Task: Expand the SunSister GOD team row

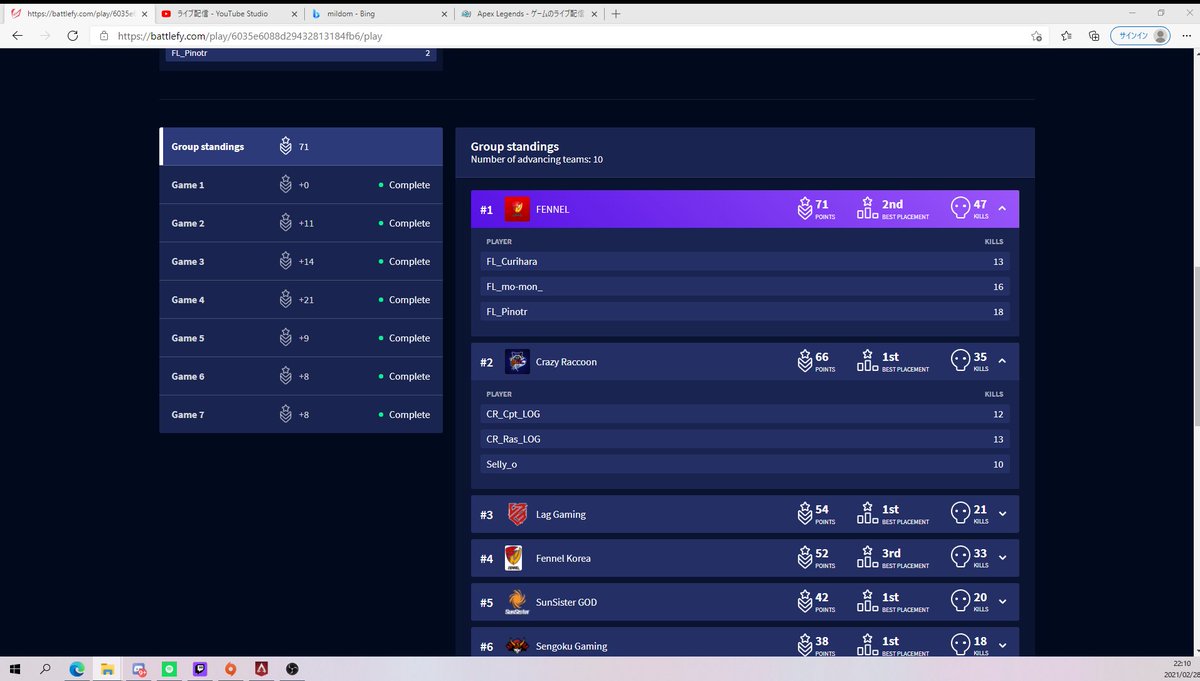Action: (x=1002, y=602)
